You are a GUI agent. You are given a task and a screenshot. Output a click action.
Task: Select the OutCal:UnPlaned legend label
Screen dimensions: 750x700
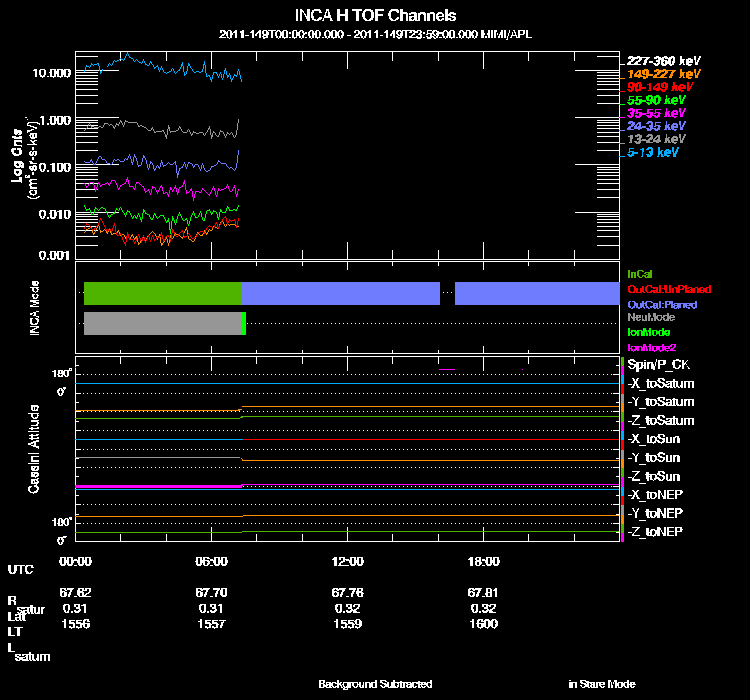point(669,289)
